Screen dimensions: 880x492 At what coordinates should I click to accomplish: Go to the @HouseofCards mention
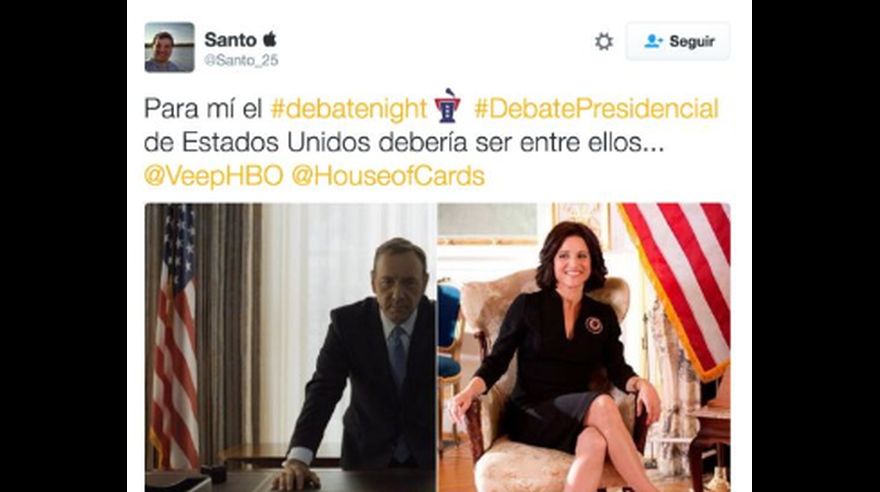(x=388, y=176)
